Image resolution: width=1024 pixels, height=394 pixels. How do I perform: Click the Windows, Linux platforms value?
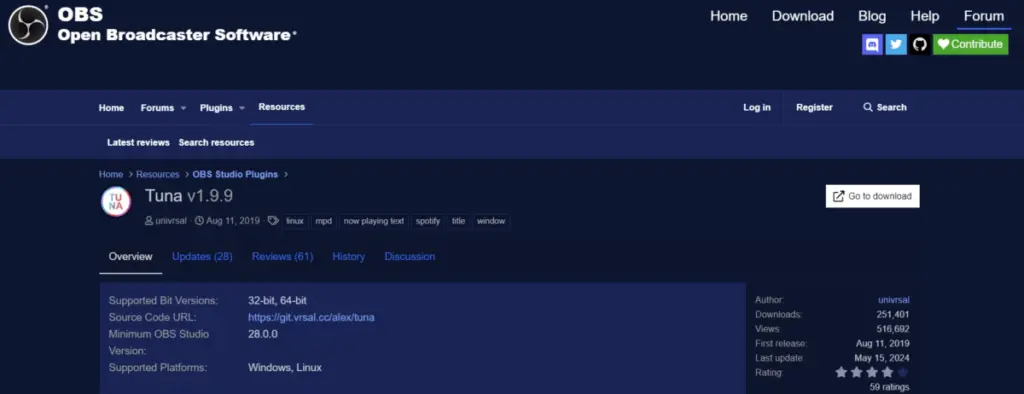tap(285, 368)
